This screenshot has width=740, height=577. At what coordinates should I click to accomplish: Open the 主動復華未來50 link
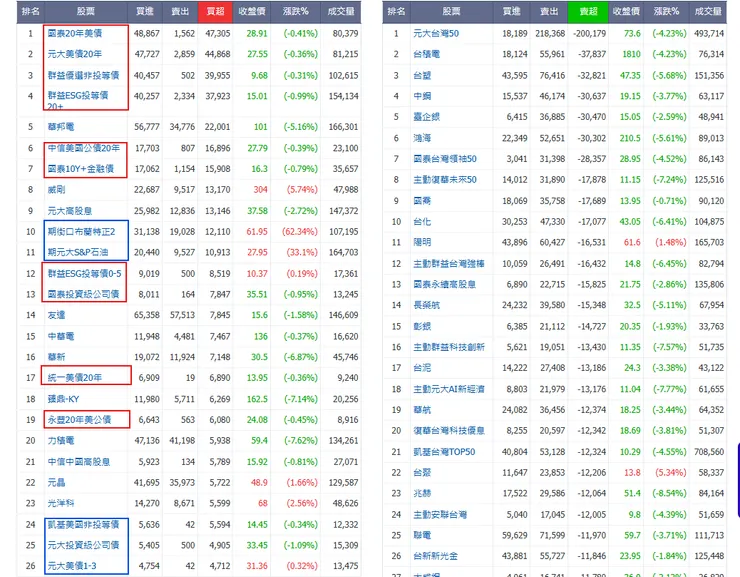coord(445,180)
